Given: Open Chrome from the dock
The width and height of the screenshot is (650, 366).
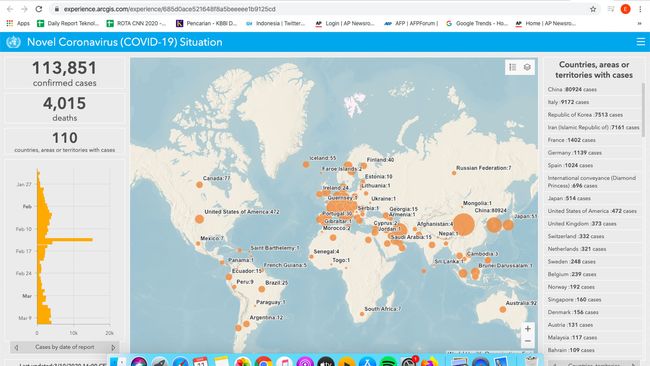Looking at the screenshot, I should coord(263,362).
